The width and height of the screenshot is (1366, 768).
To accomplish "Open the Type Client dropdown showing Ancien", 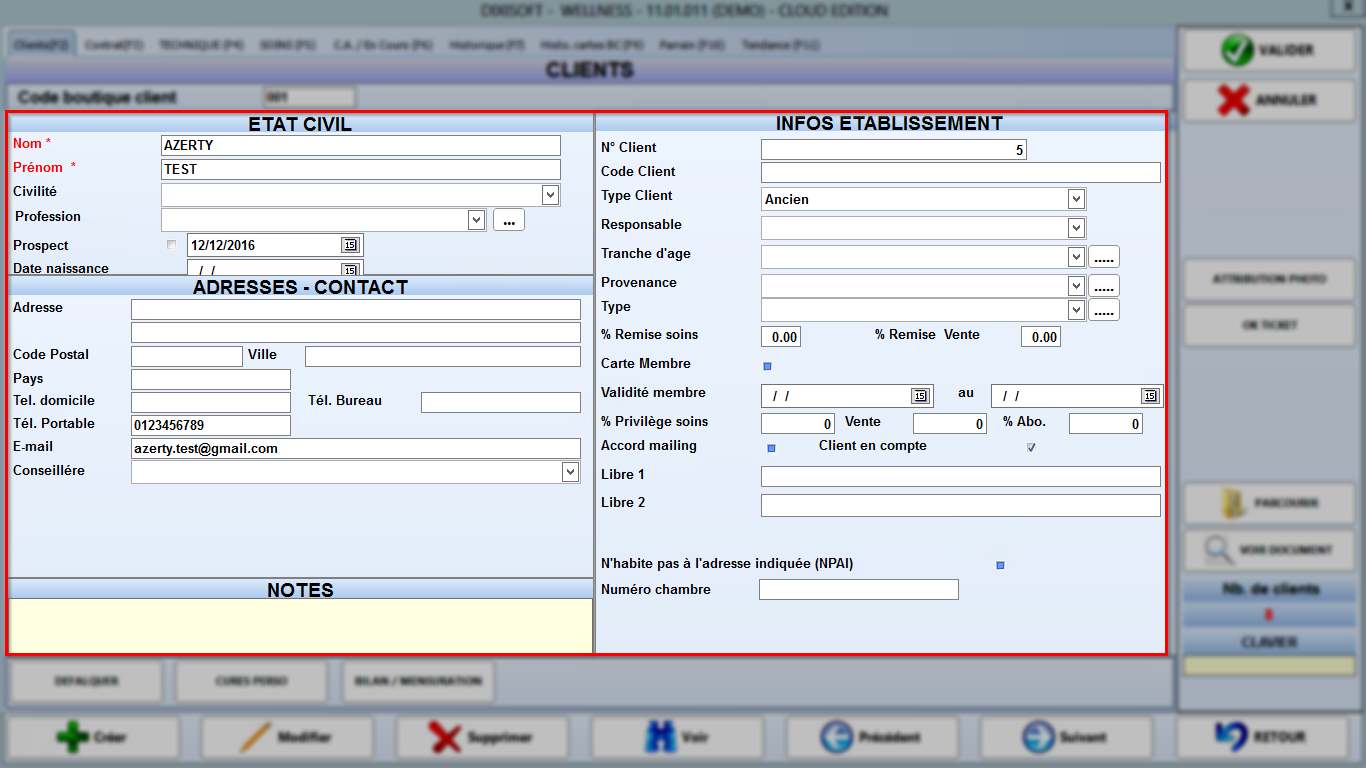I will 1075,198.
